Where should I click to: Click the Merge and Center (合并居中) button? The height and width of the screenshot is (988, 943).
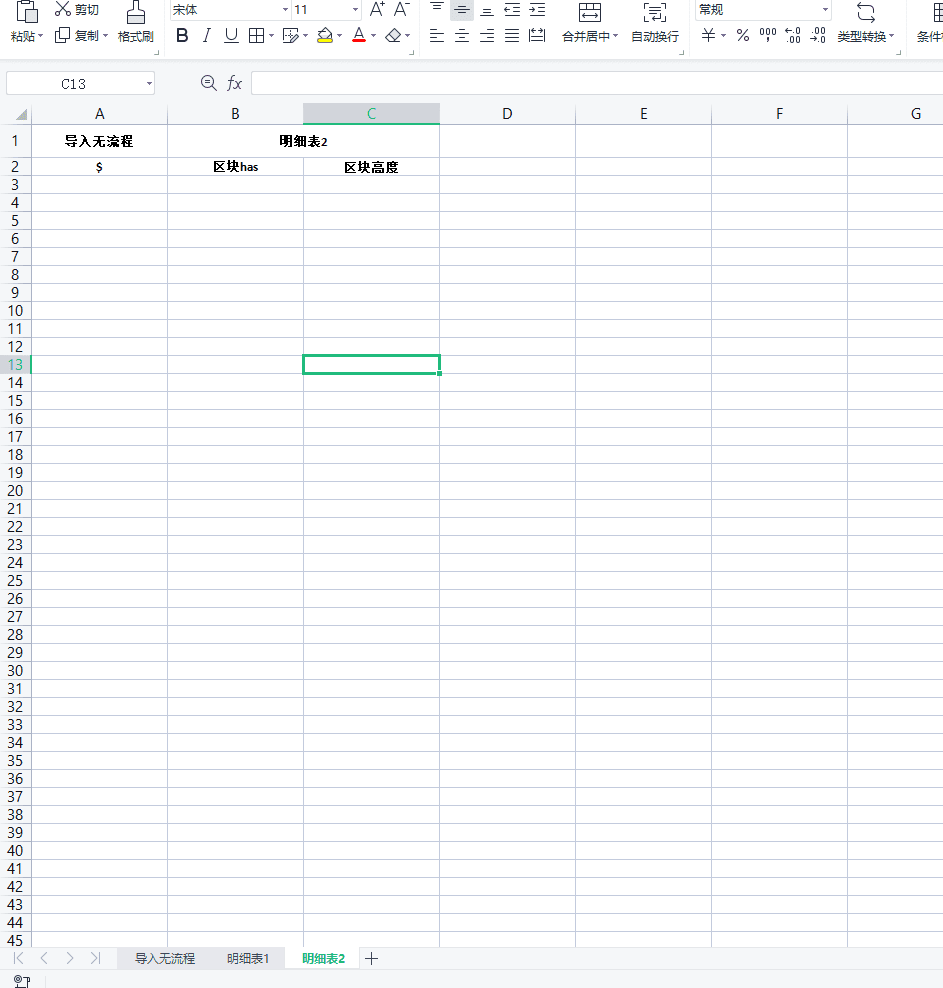pos(590,22)
